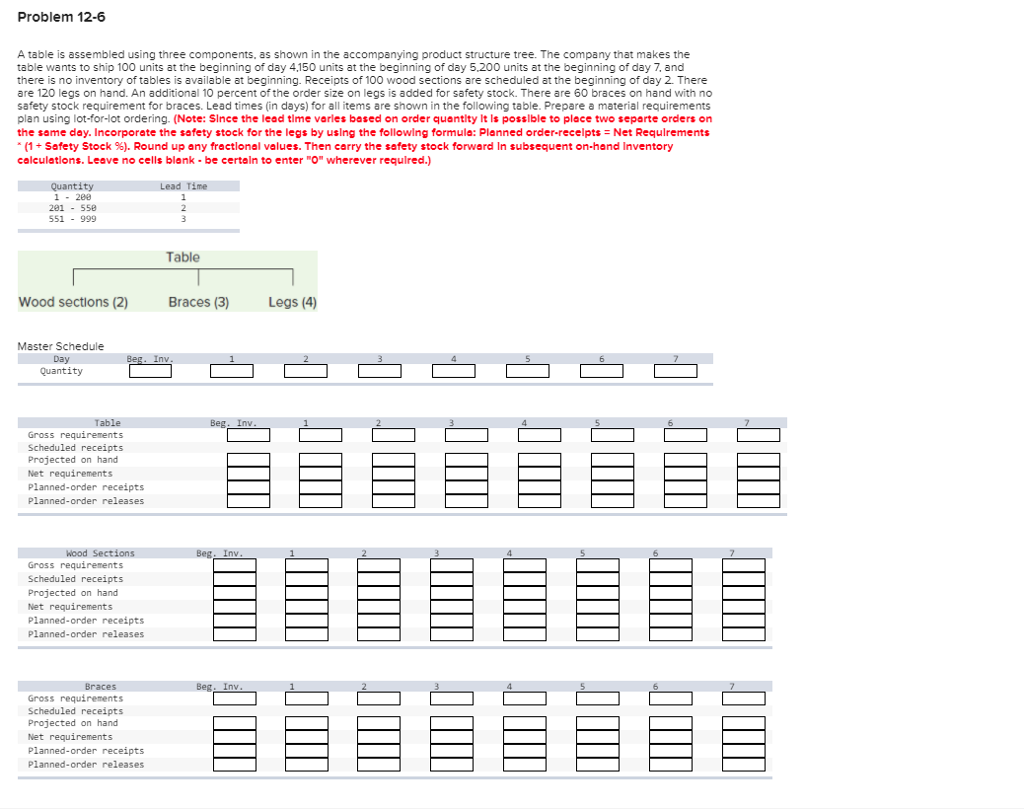
Task: Click the "201 - 550" quantity range cell
Action: tap(72, 208)
